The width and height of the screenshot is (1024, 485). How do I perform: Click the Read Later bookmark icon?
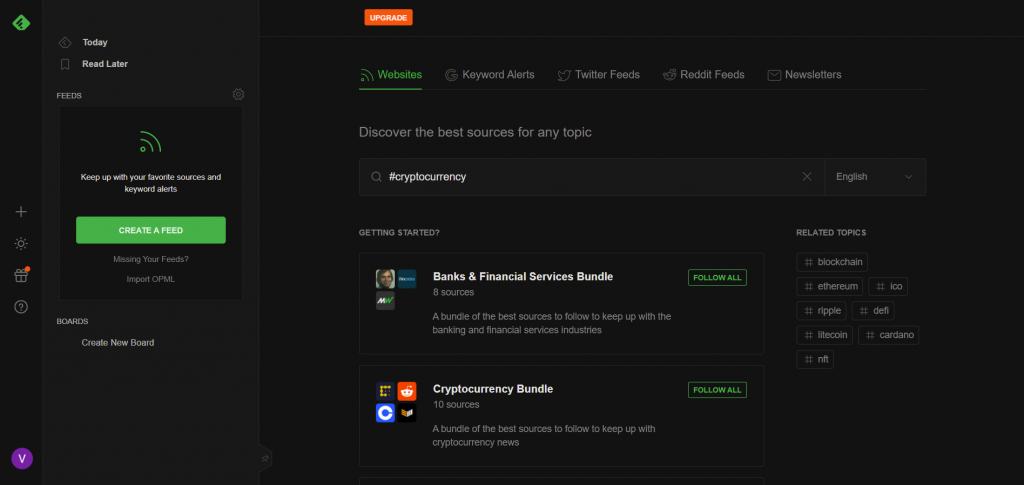click(x=65, y=64)
